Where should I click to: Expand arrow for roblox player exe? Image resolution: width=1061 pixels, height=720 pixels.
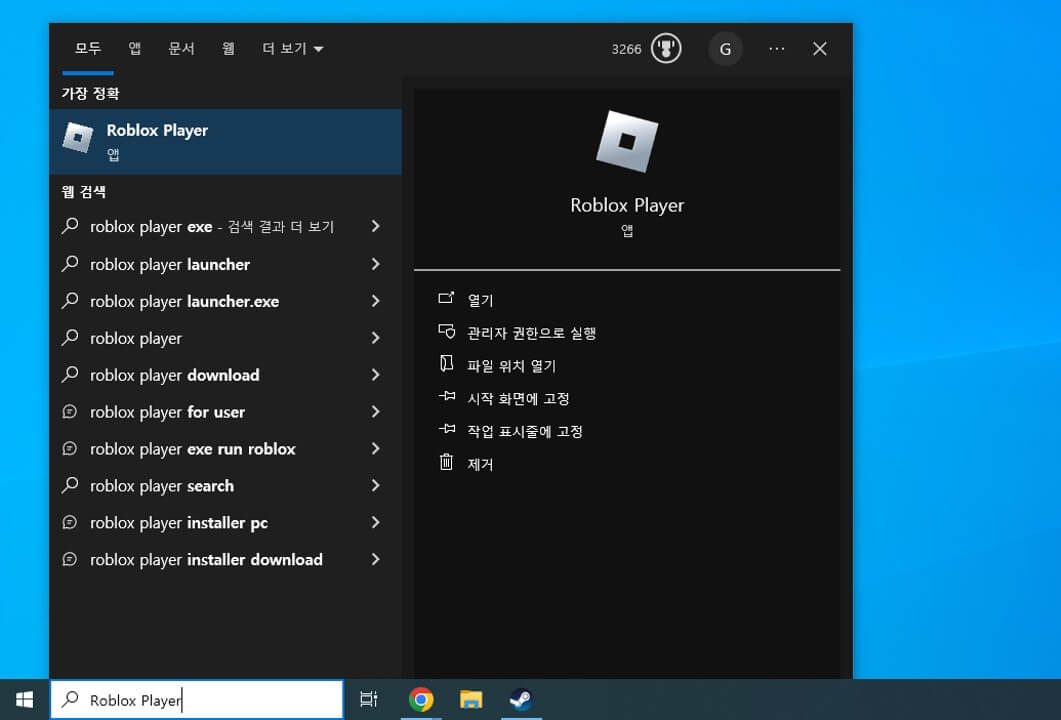[x=376, y=226]
